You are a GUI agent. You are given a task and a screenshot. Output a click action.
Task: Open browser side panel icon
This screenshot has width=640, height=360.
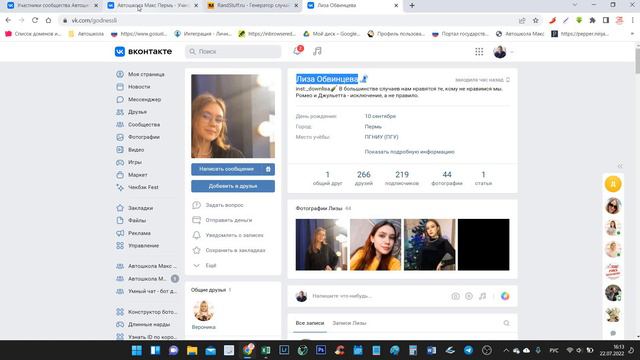click(606, 20)
